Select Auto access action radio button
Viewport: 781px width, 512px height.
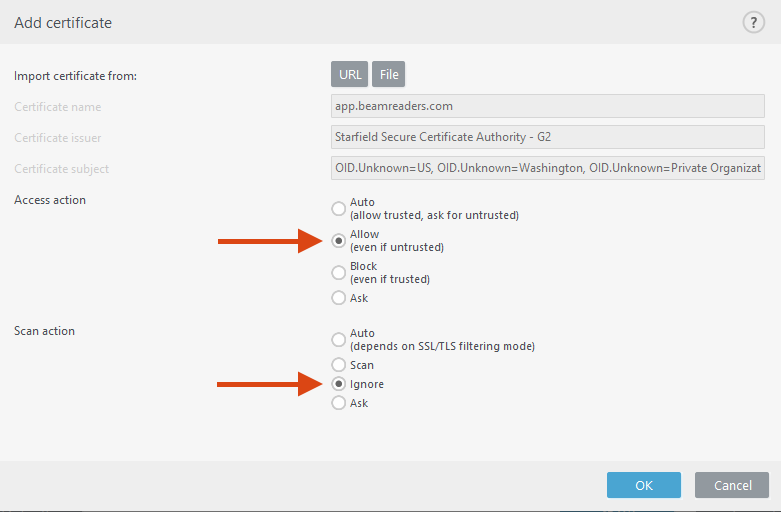pyautogui.click(x=339, y=209)
